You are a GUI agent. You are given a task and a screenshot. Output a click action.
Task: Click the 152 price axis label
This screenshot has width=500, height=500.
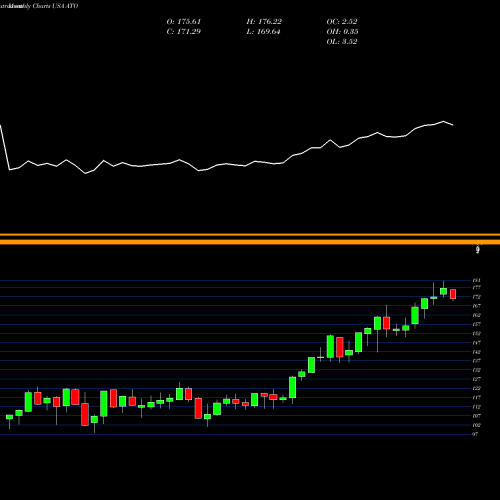click(476, 333)
